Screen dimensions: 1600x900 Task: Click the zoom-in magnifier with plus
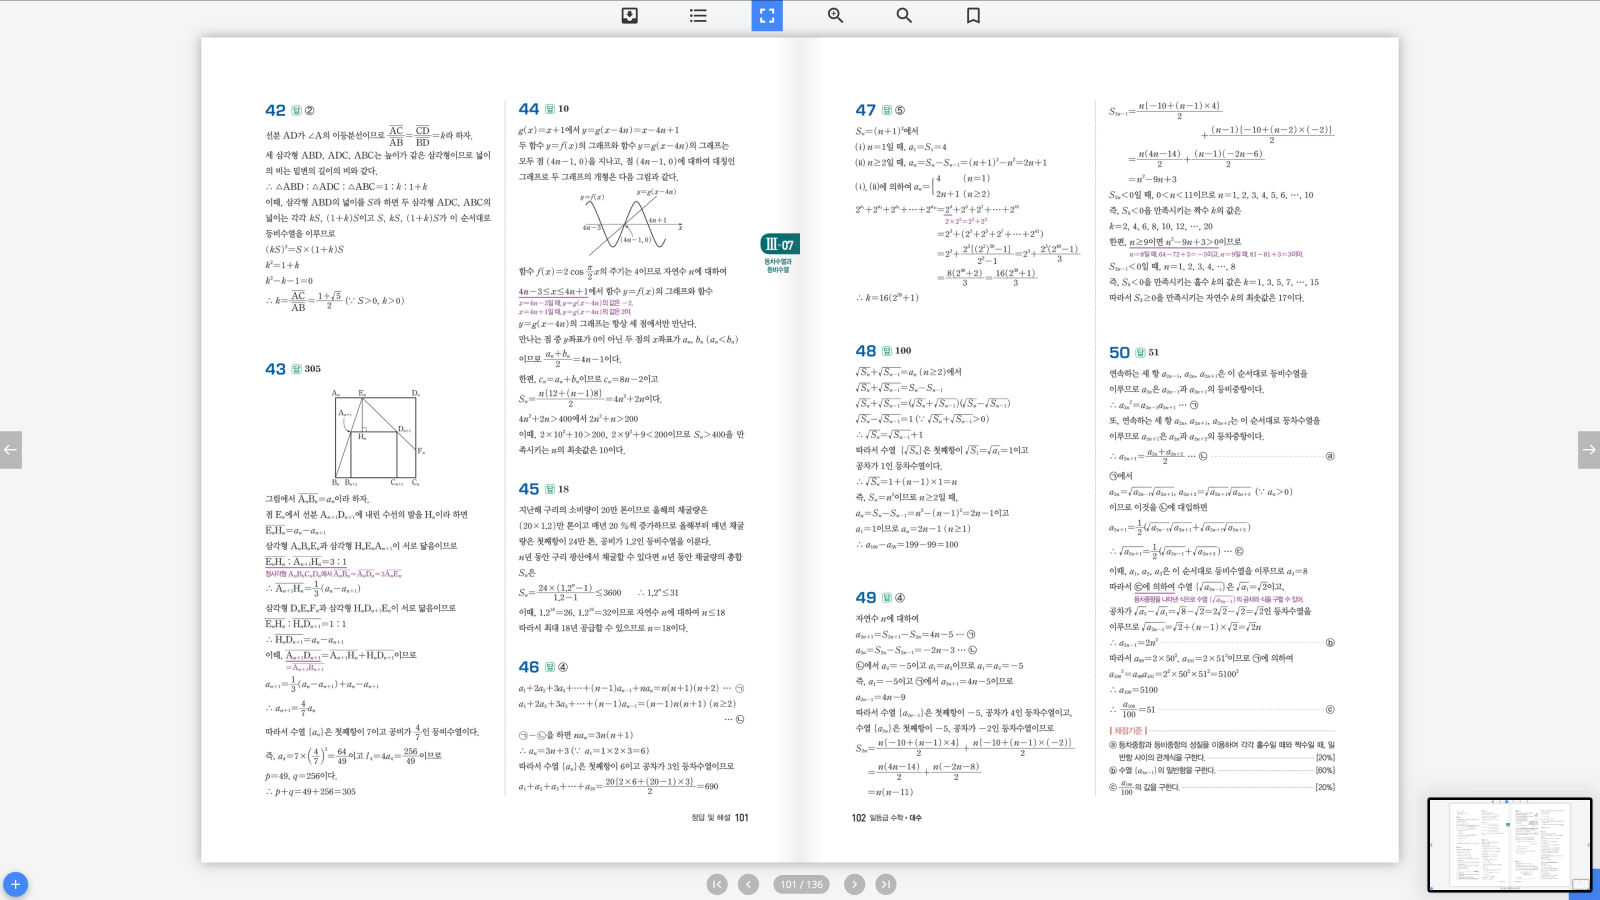(835, 15)
